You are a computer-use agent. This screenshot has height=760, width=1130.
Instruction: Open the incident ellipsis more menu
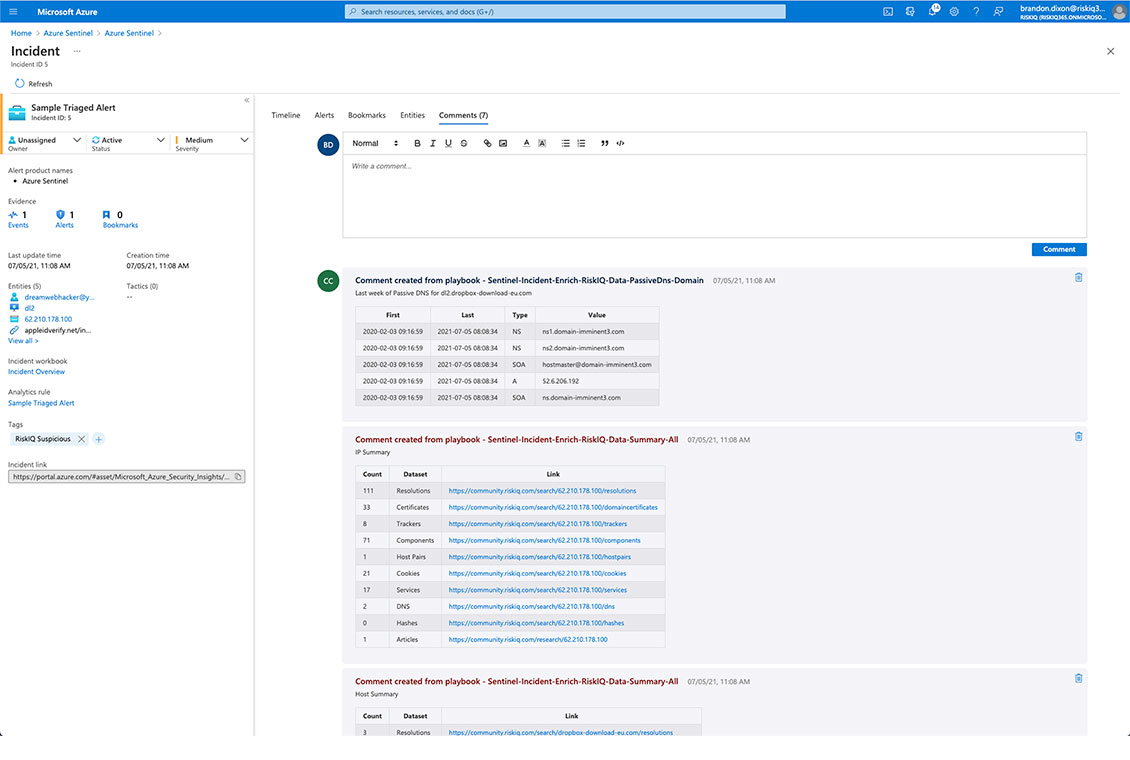tap(77, 51)
